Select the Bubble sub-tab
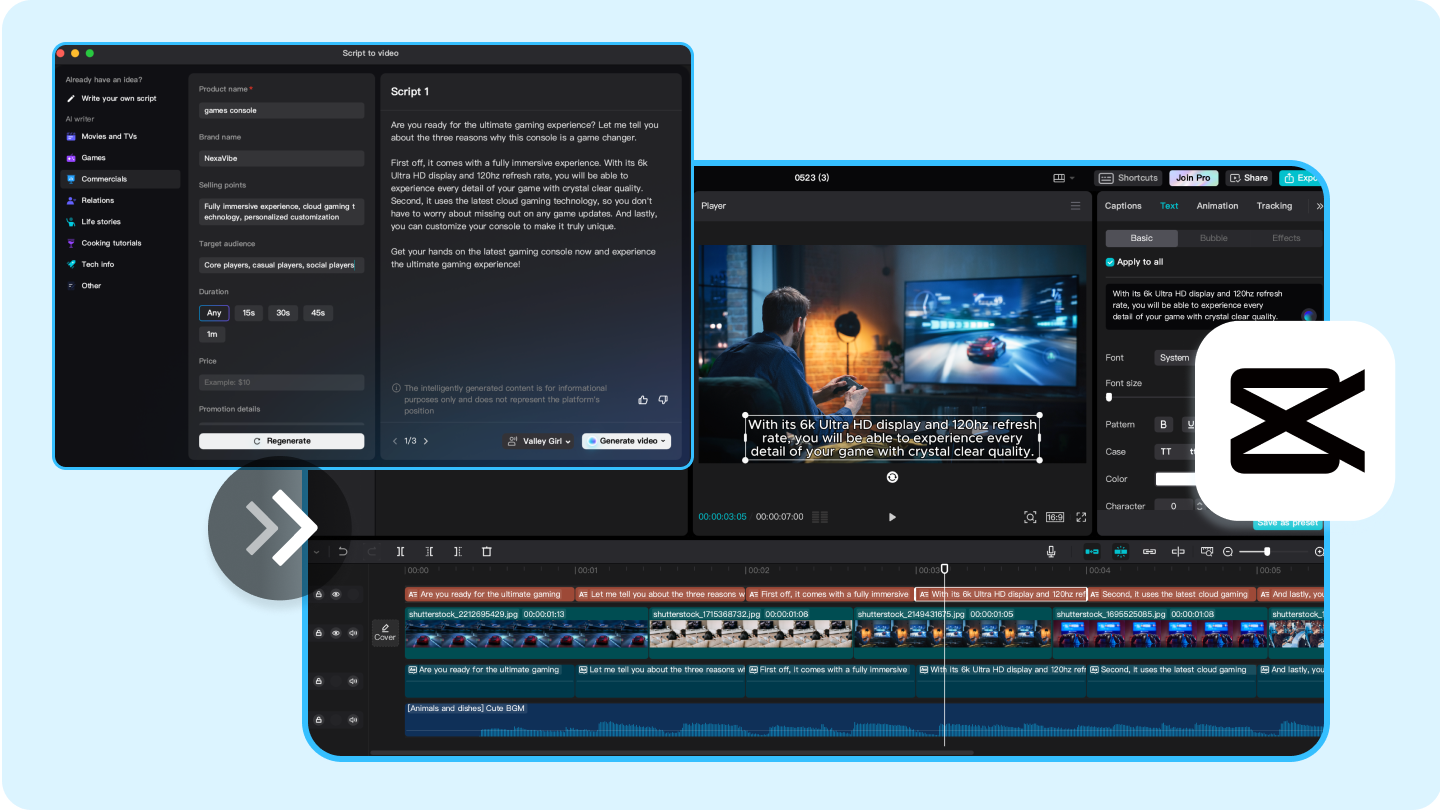 (x=1213, y=238)
